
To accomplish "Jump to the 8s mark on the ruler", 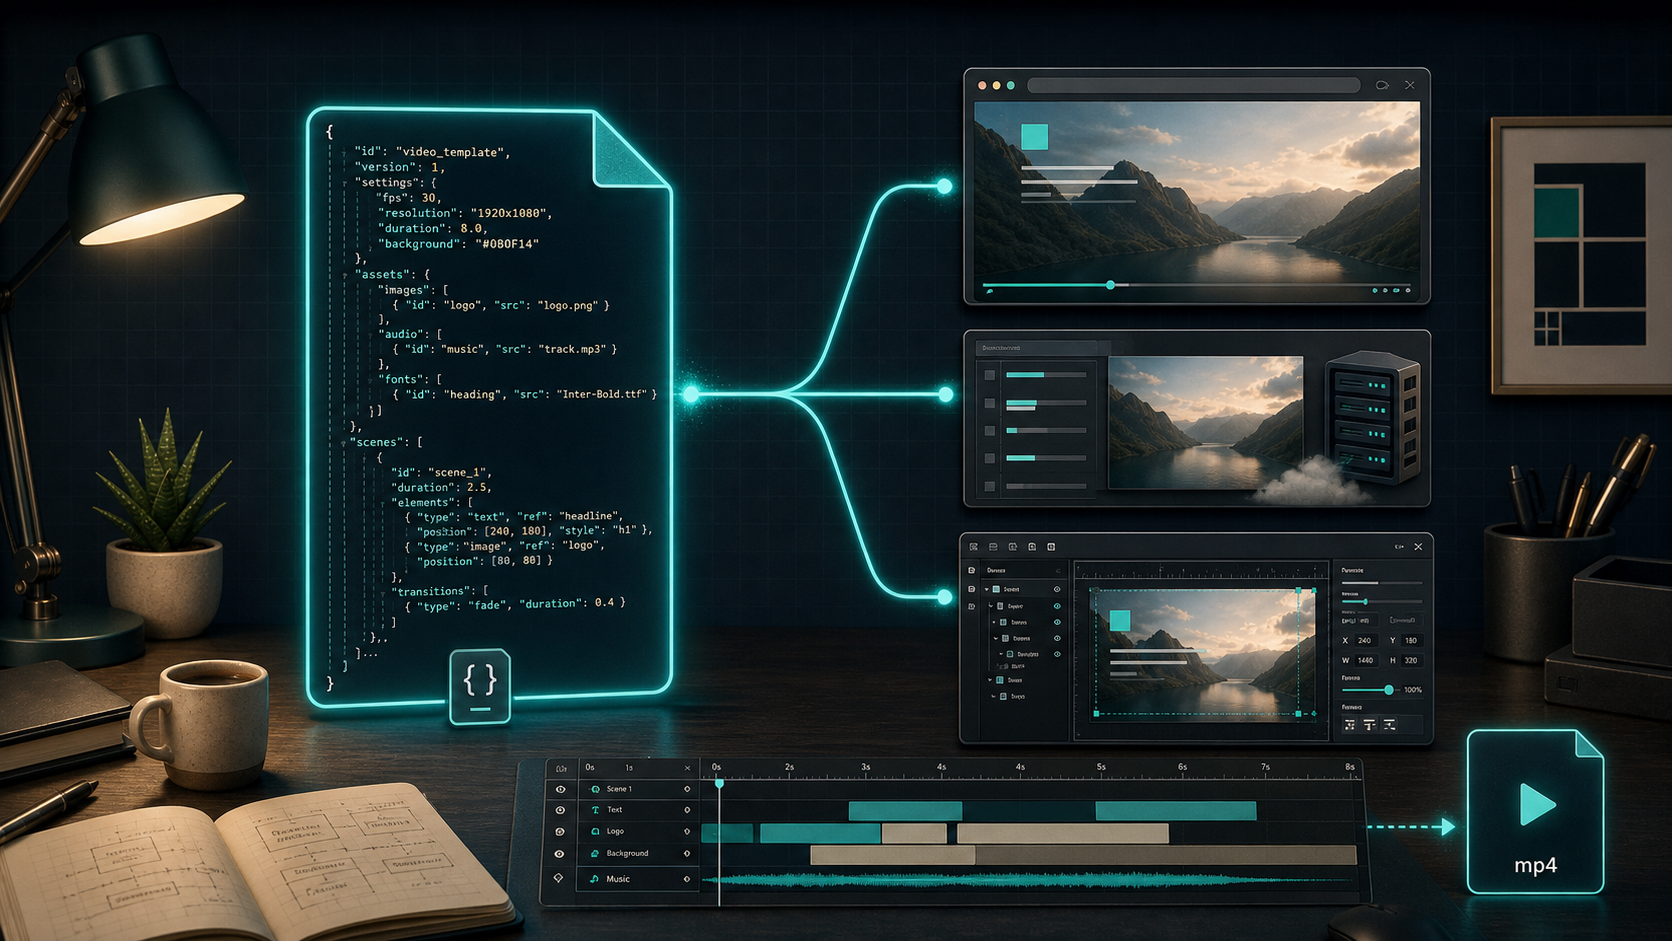I will pos(1350,767).
